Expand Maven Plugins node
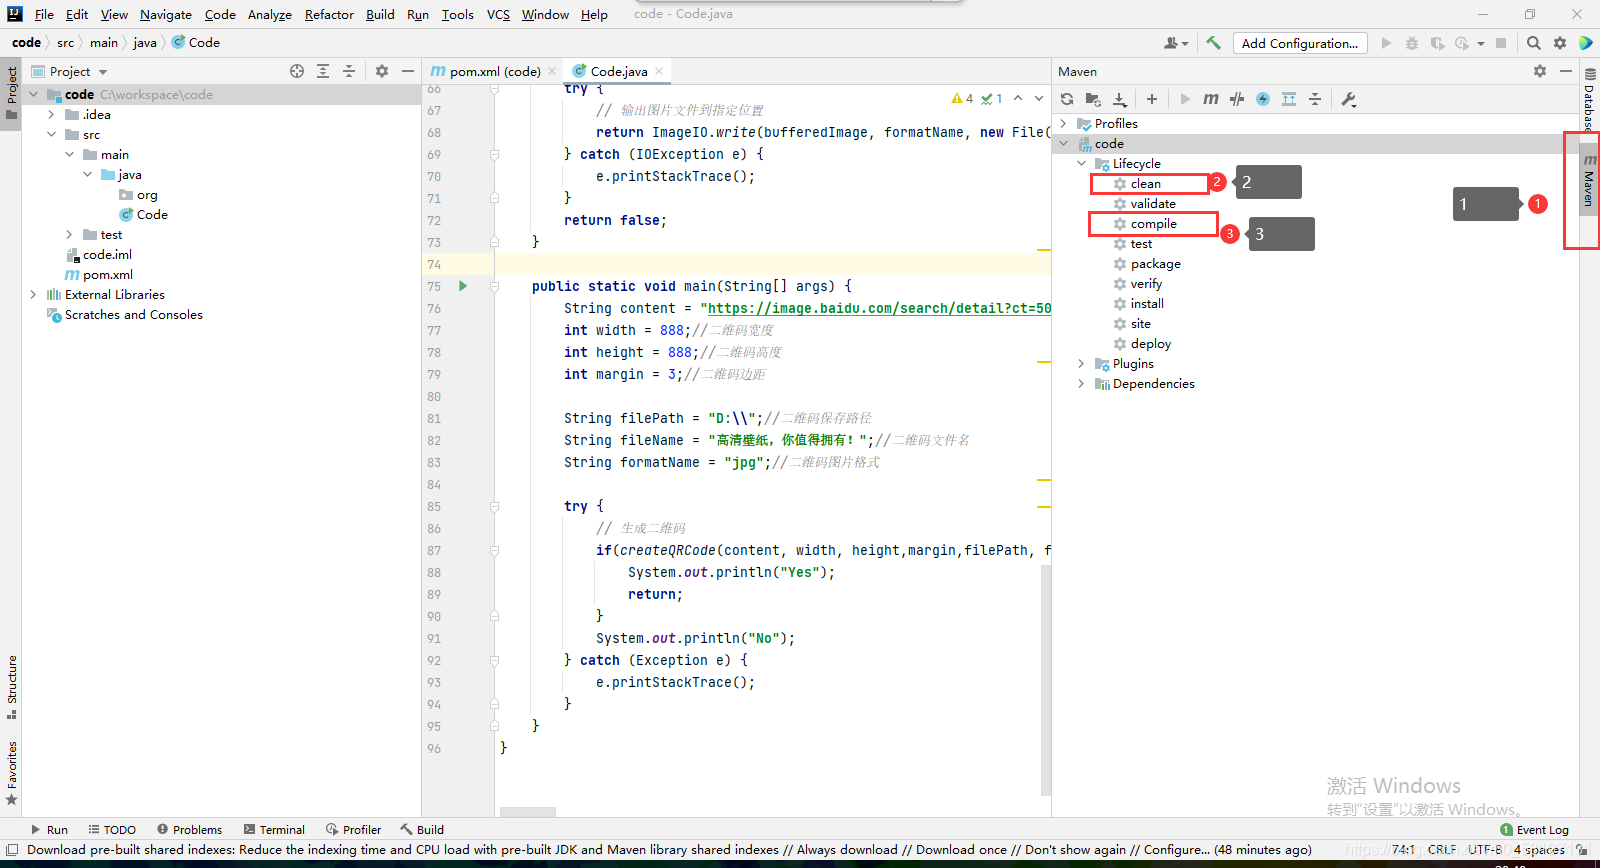The height and width of the screenshot is (868, 1600). 1082,363
